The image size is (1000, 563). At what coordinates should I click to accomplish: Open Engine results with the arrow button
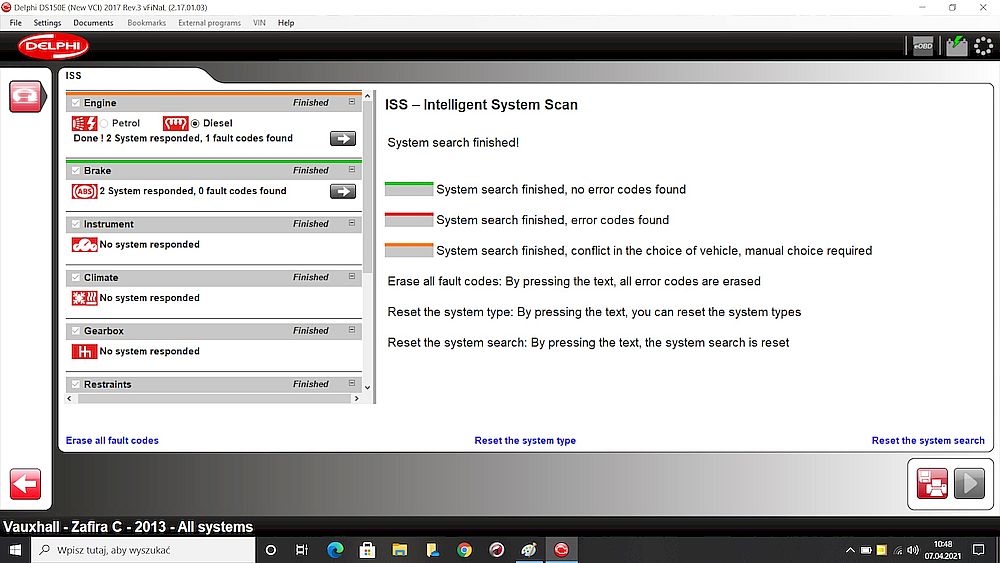(343, 139)
